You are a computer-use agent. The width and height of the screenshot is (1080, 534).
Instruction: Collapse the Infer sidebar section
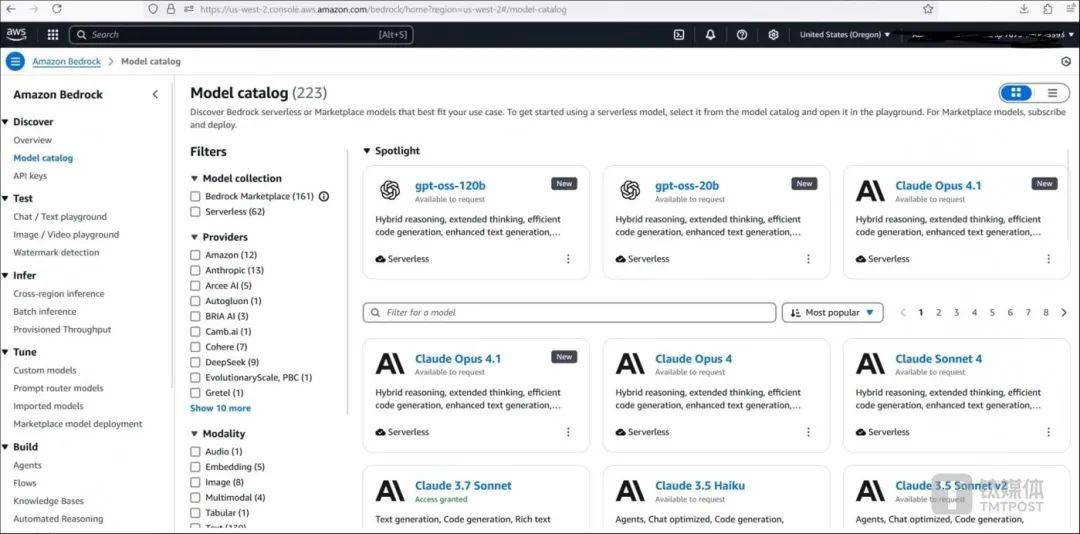[x=6, y=276]
